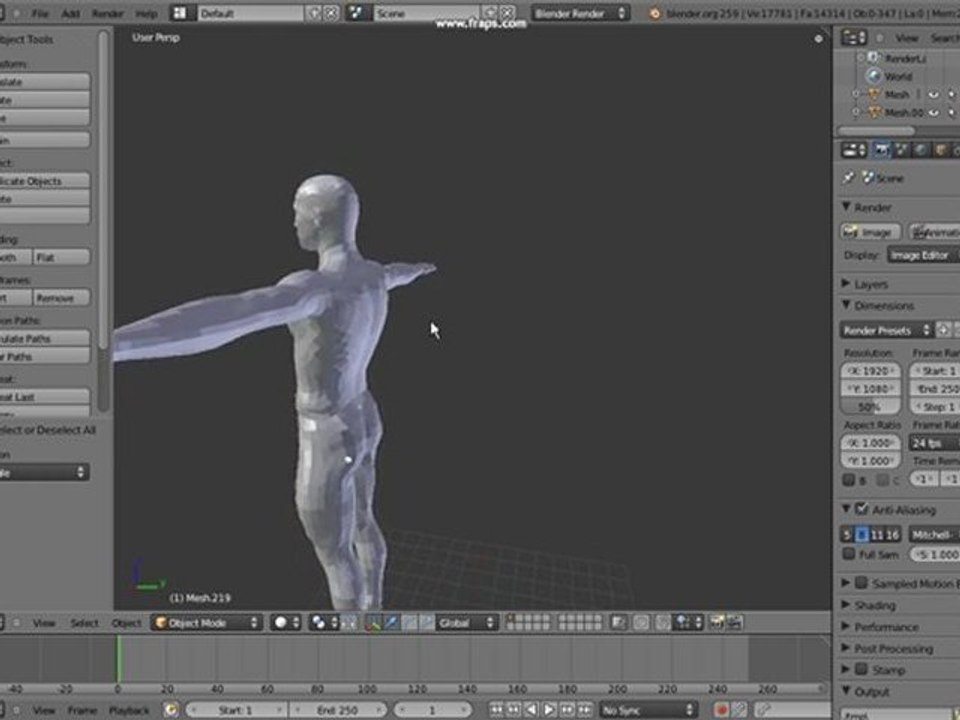The height and width of the screenshot is (720, 960).
Task: Click the Remove keyframes button
Action: click(61, 298)
